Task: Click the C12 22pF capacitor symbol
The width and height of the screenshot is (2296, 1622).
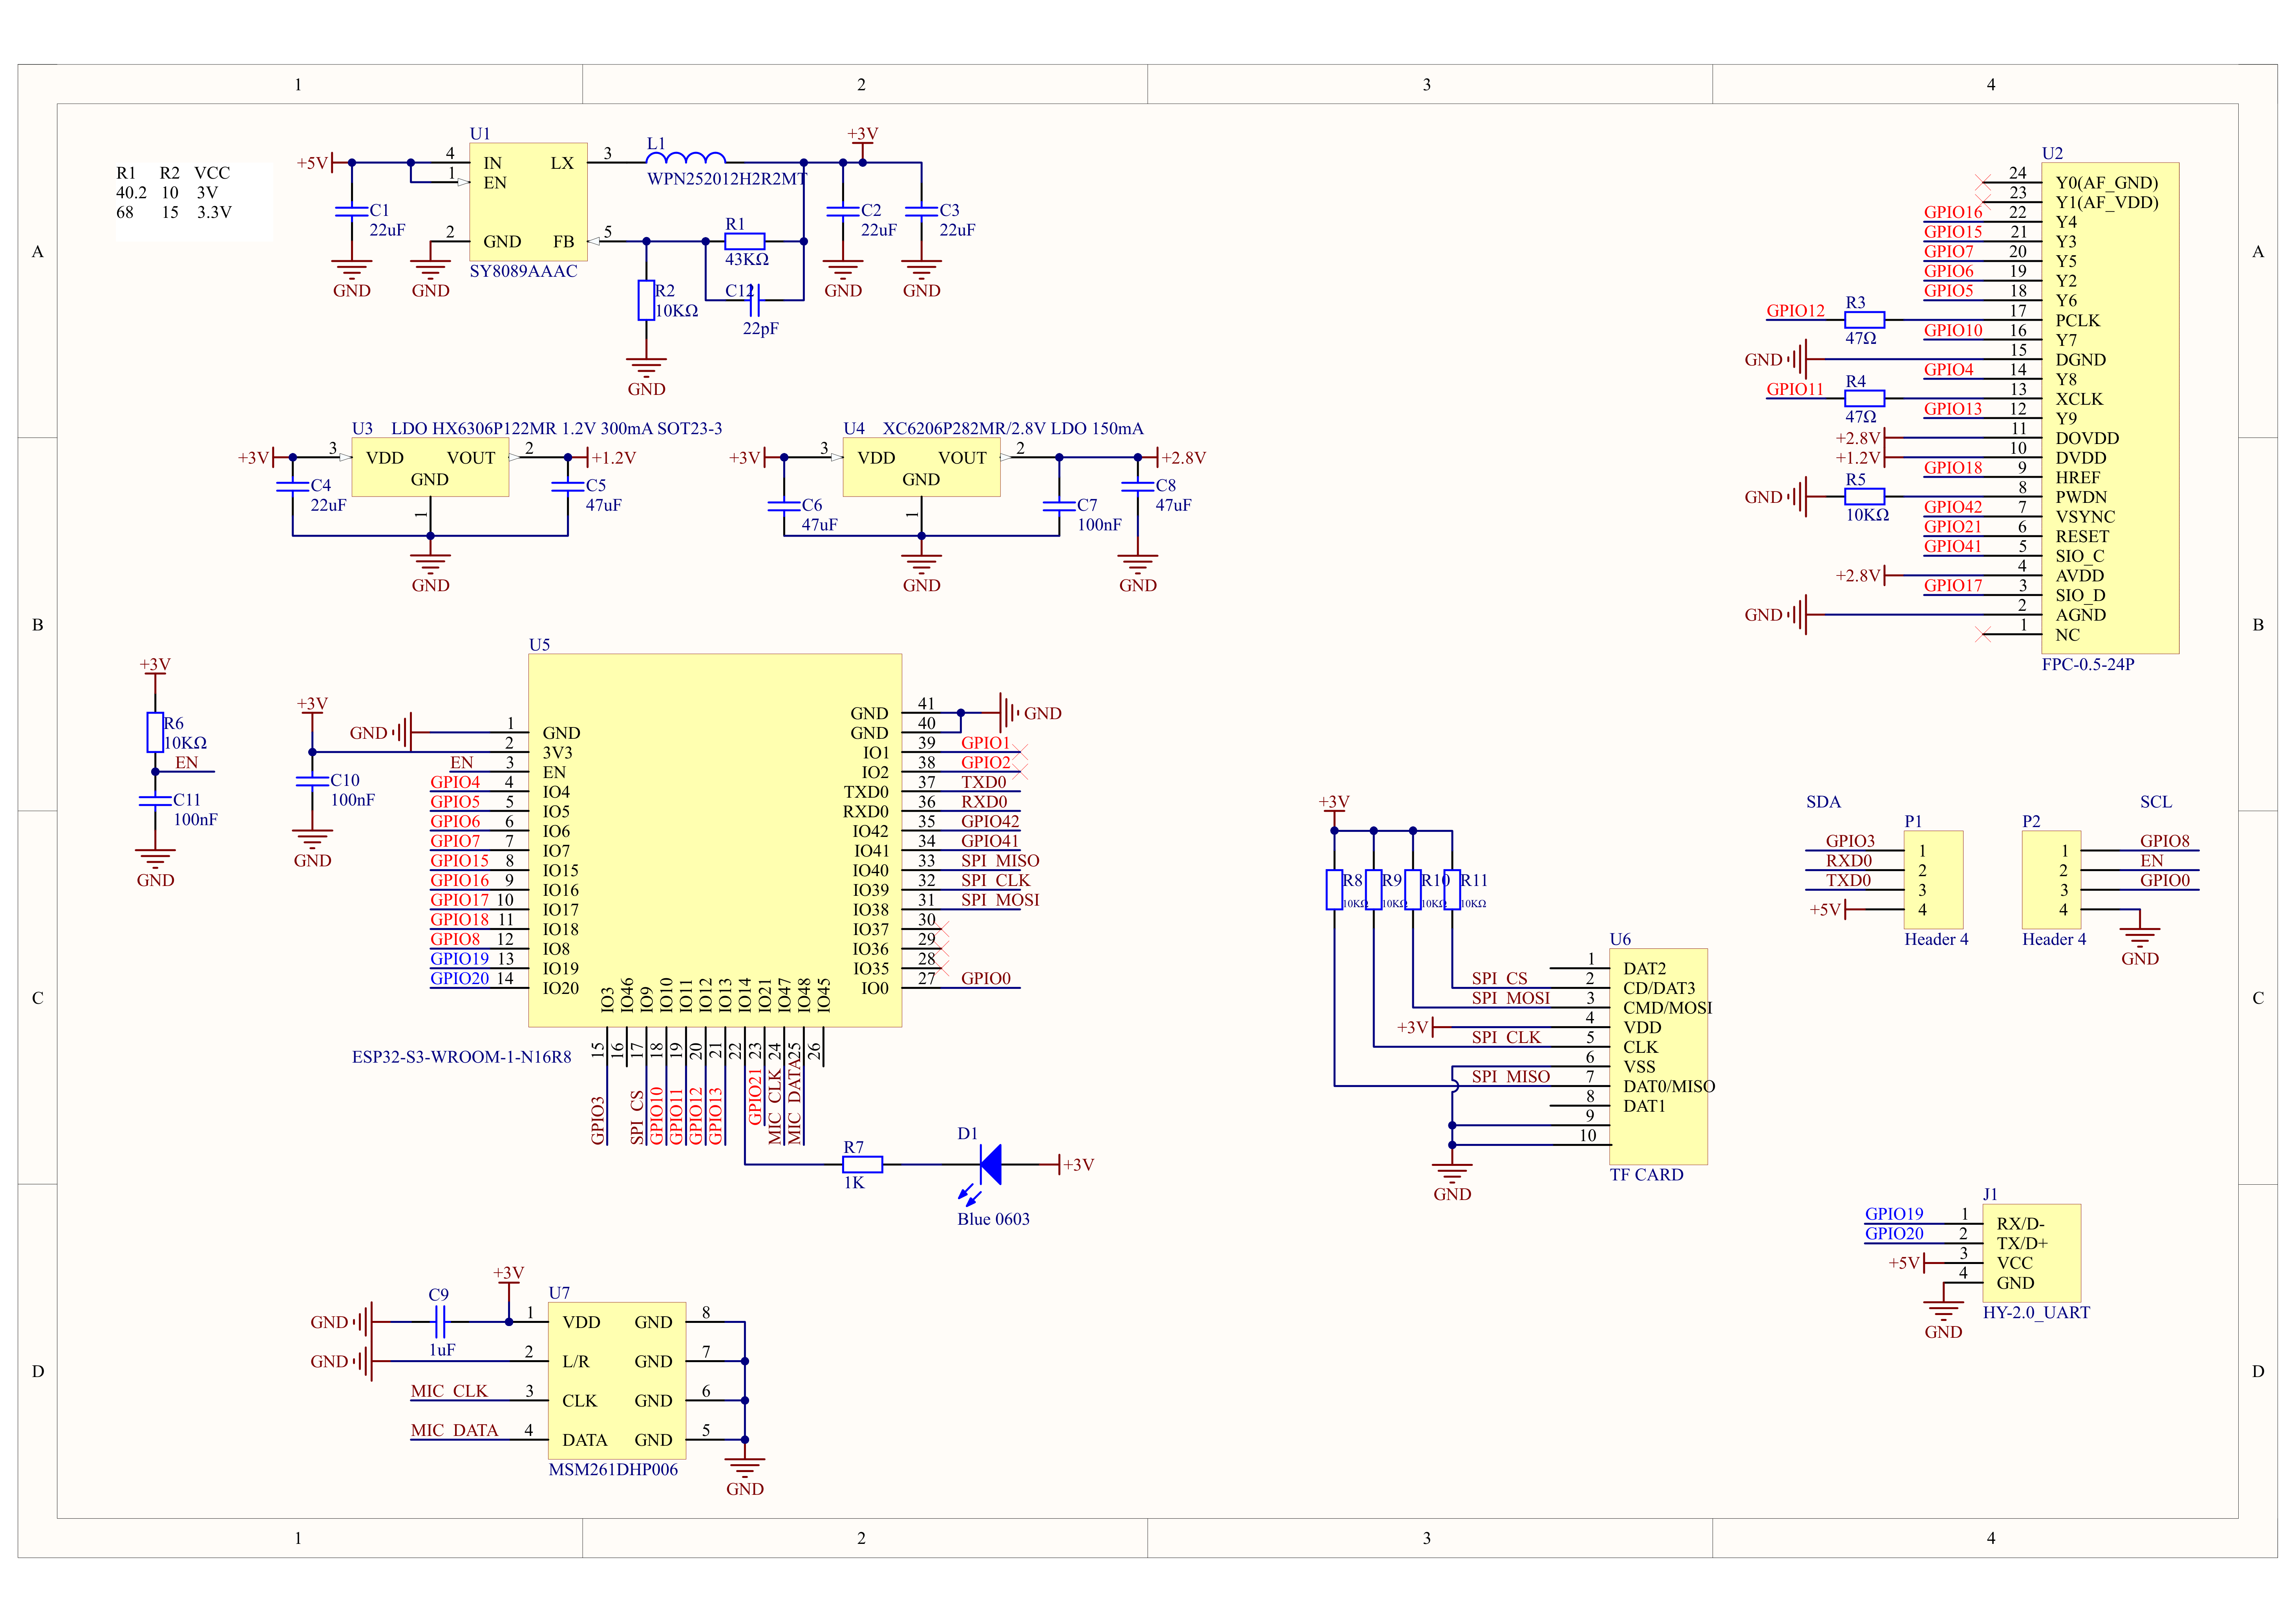Action: point(755,299)
